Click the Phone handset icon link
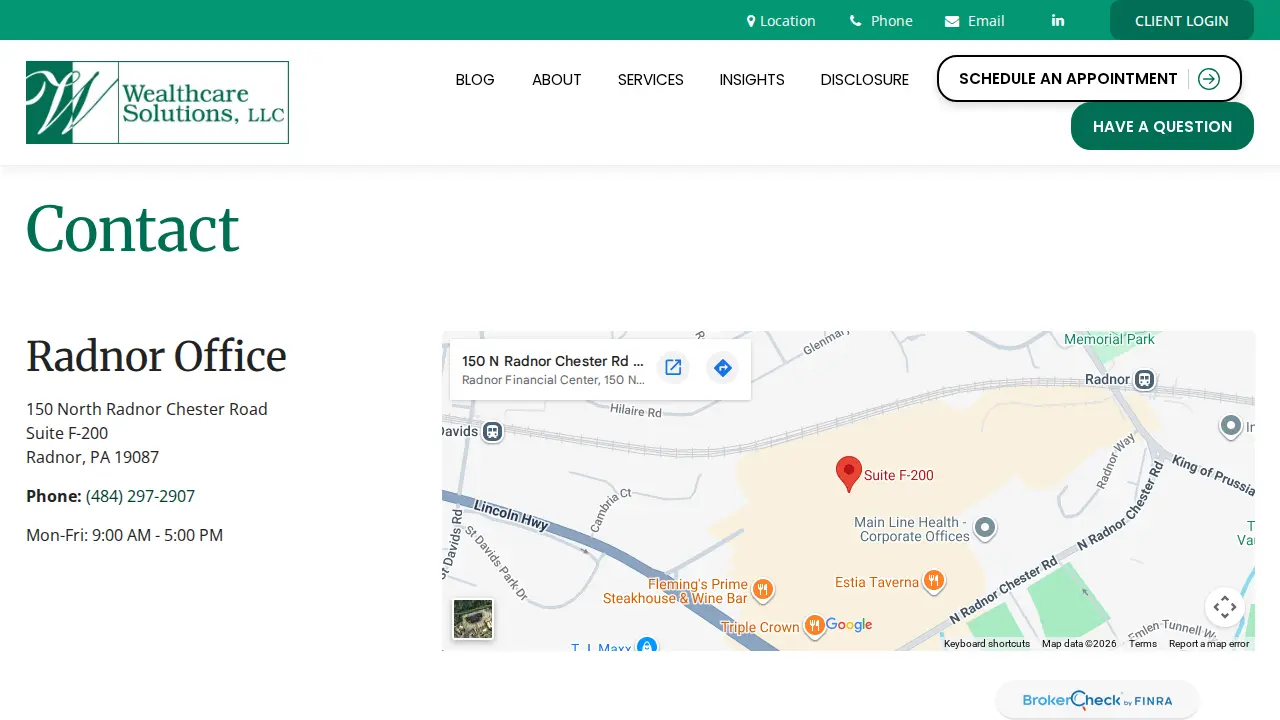The height and width of the screenshot is (720, 1280). coord(881,20)
